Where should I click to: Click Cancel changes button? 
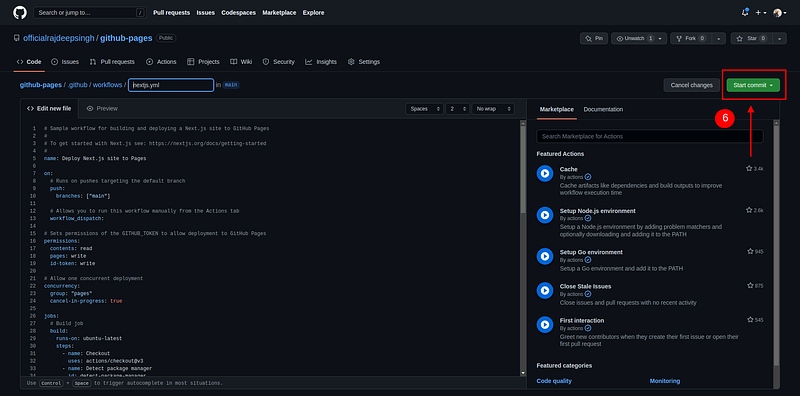coord(691,85)
